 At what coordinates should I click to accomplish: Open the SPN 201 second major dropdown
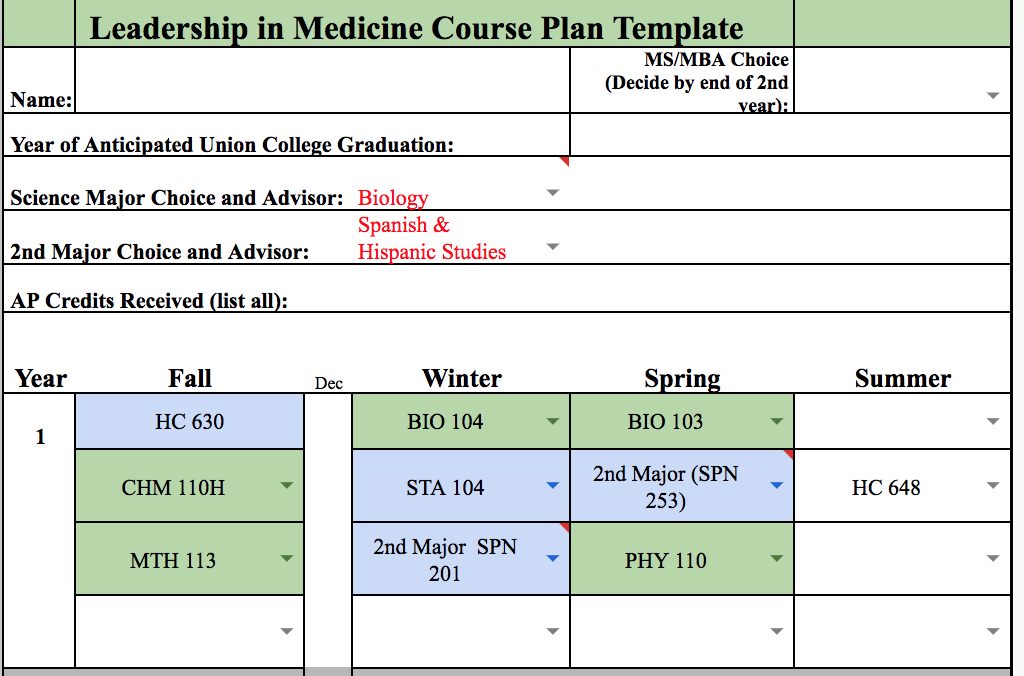point(553,559)
